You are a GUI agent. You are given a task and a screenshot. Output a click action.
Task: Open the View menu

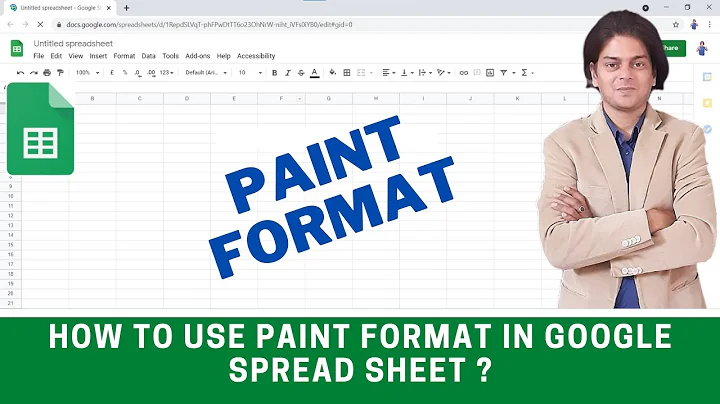point(76,56)
